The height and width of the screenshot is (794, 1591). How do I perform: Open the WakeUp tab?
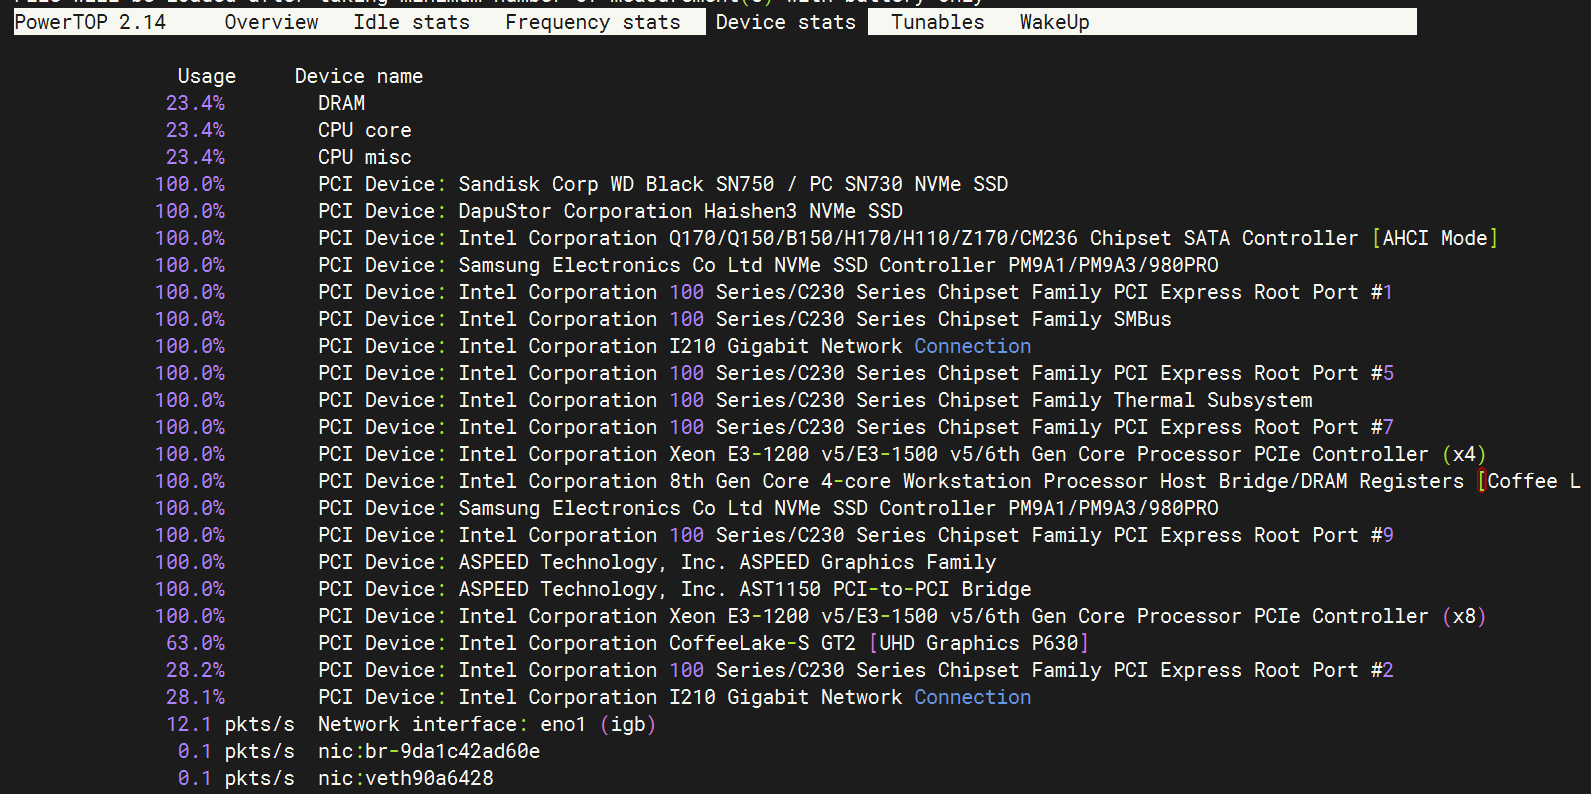(1054, 22)
